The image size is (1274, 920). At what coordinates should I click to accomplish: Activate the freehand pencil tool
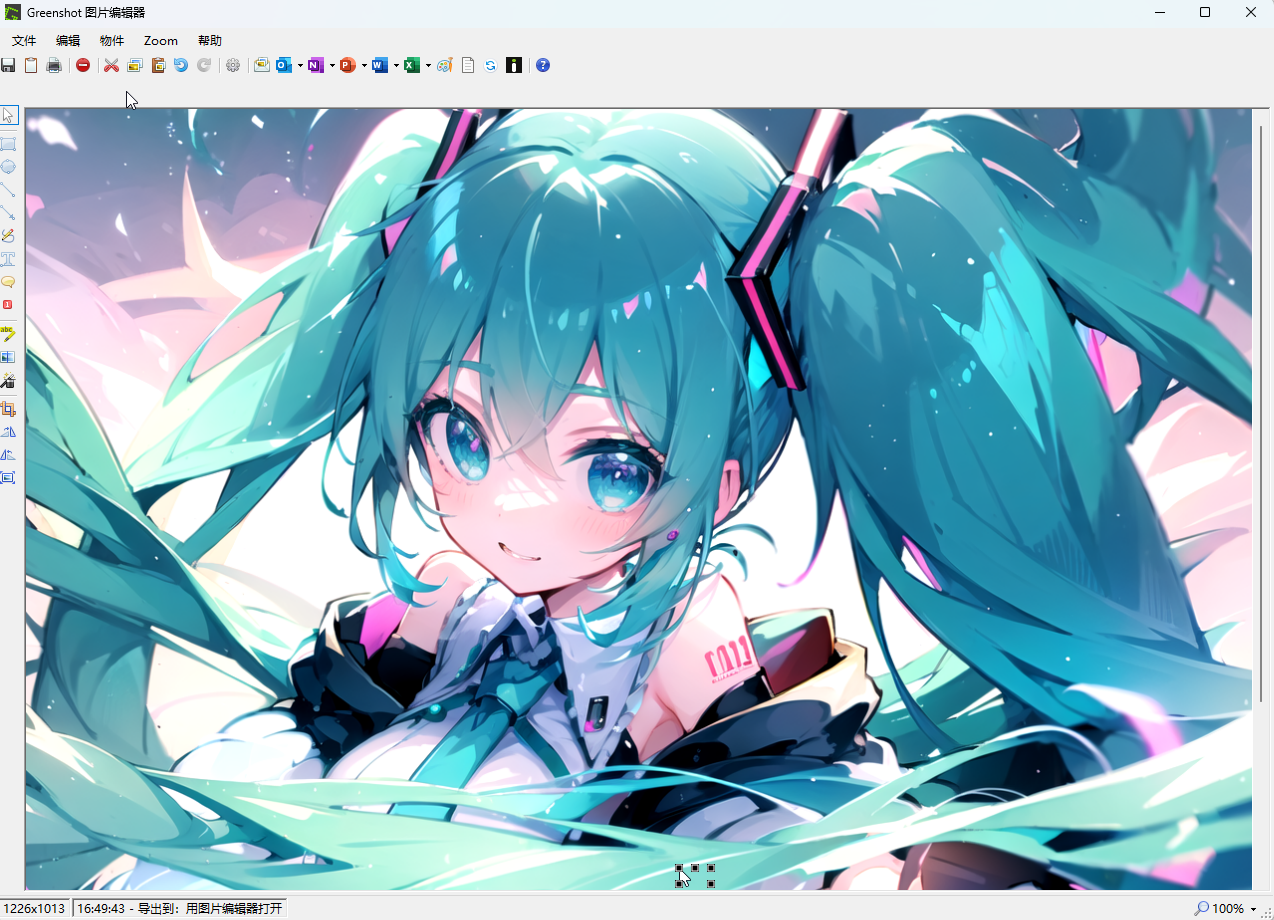(x=8, y=236)
